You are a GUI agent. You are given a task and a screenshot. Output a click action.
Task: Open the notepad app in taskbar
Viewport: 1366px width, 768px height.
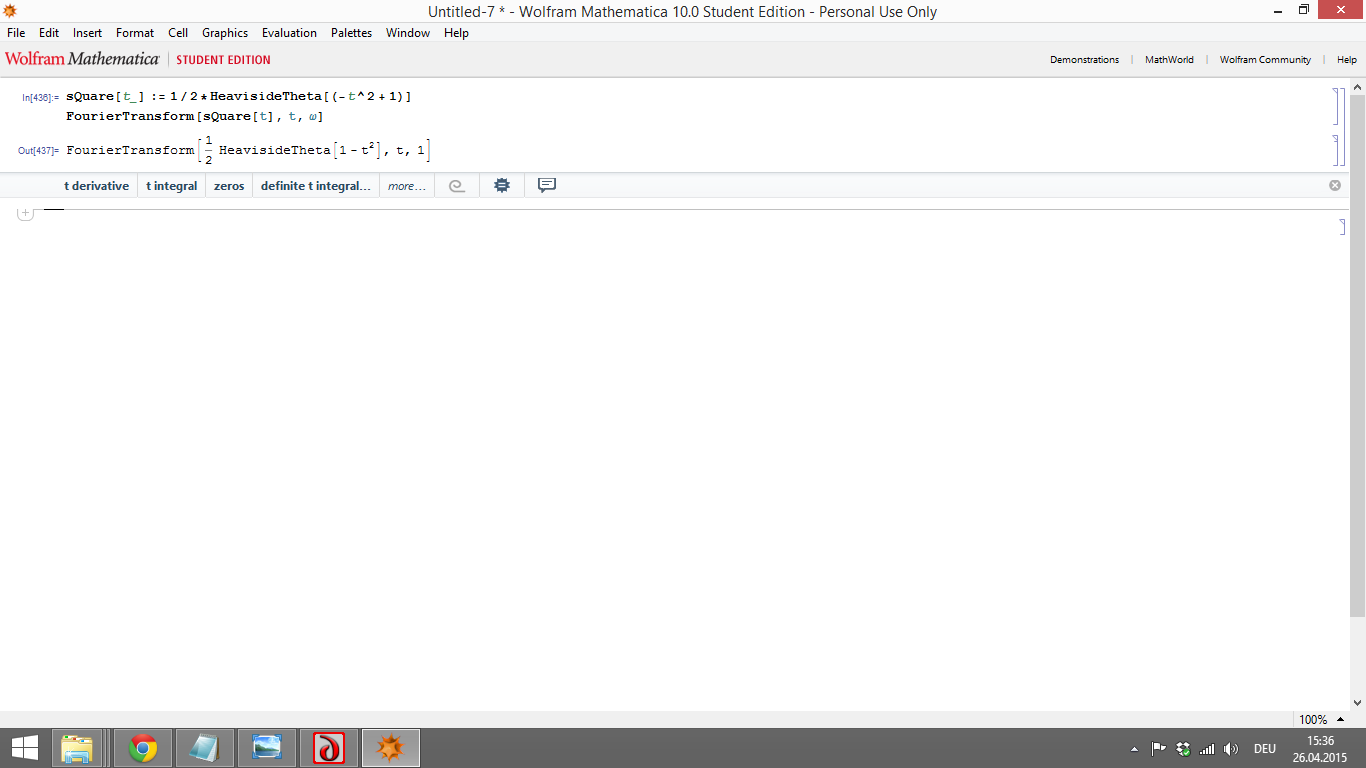(x=205, y=748)
